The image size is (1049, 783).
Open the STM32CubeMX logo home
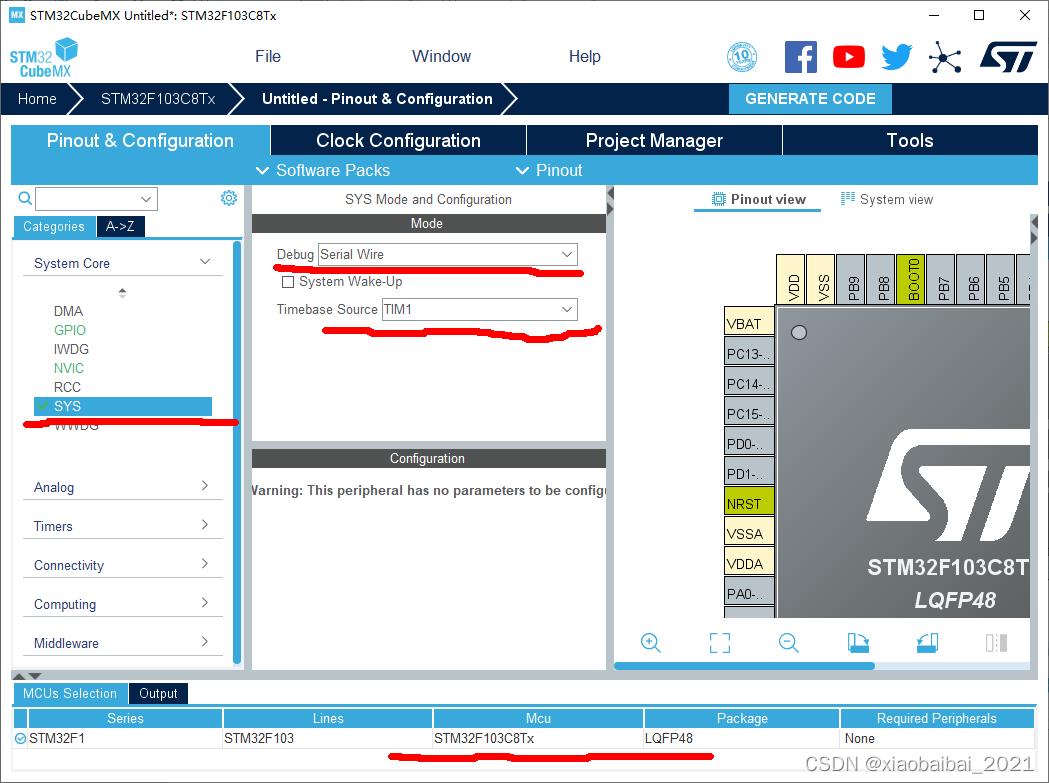43,58
